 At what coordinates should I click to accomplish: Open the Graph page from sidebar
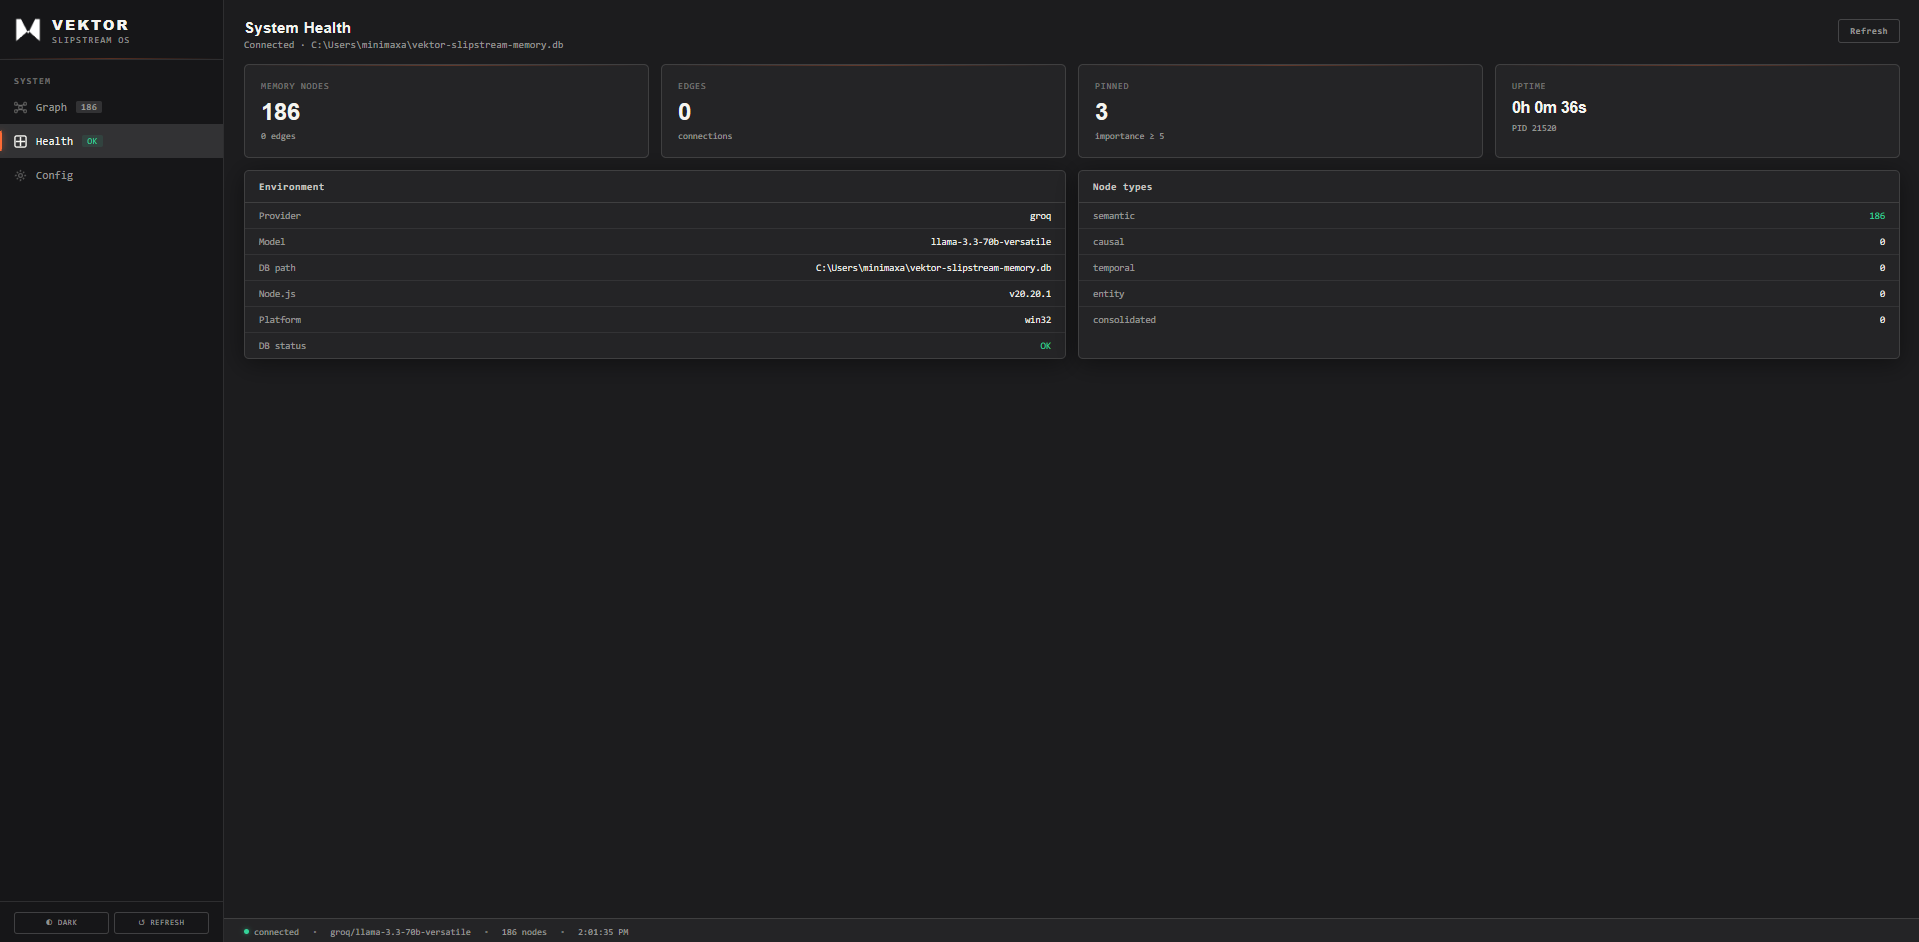pyautogui.click(x=51, y=107)
